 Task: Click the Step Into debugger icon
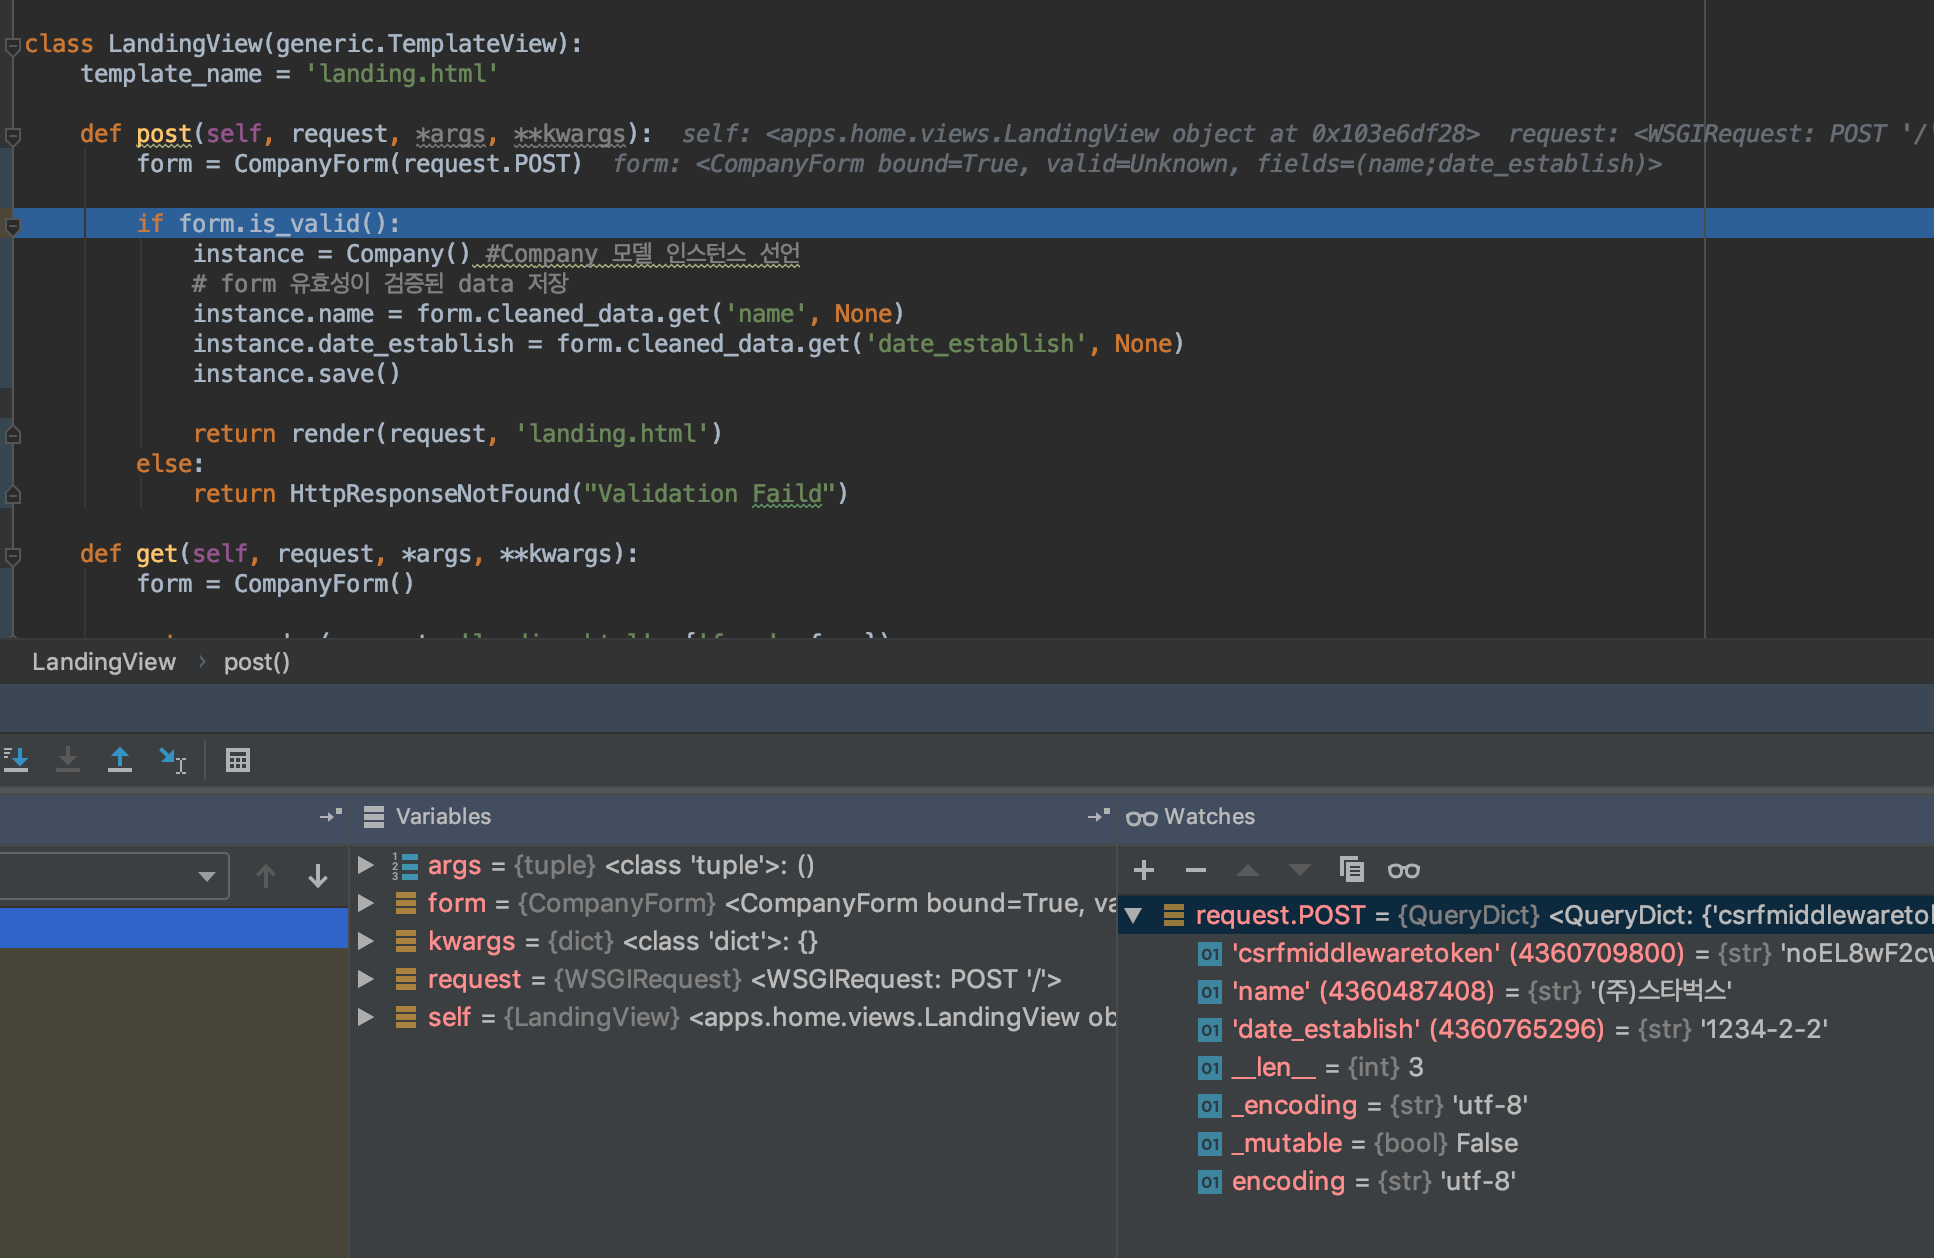point(16,760)
